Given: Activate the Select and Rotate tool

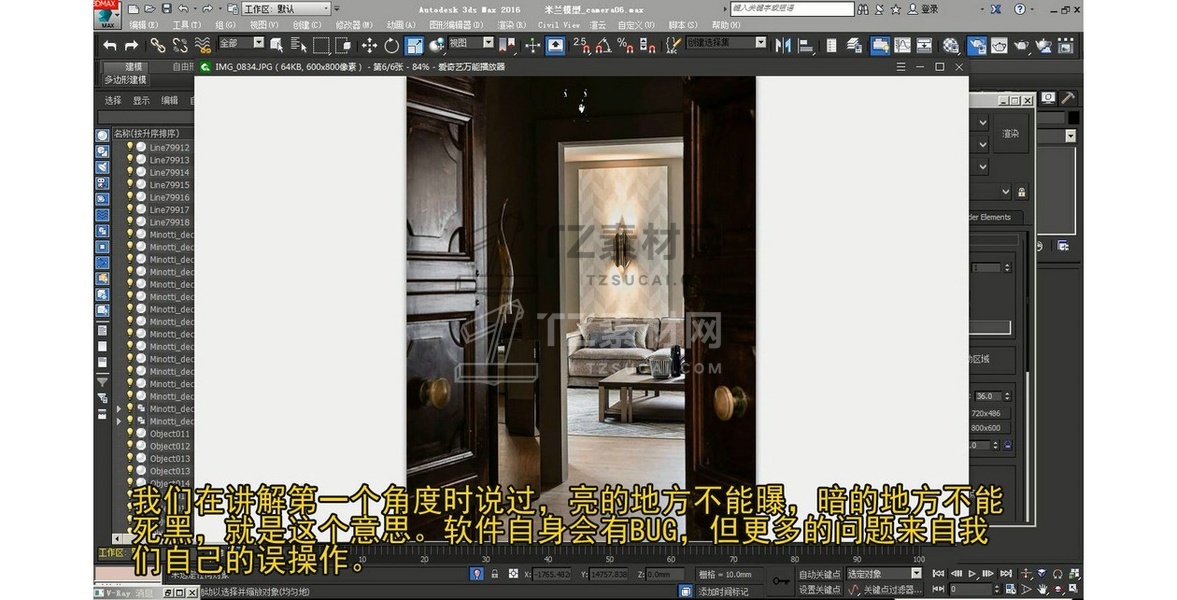Looking at the screenshot, I should point(391,46).
